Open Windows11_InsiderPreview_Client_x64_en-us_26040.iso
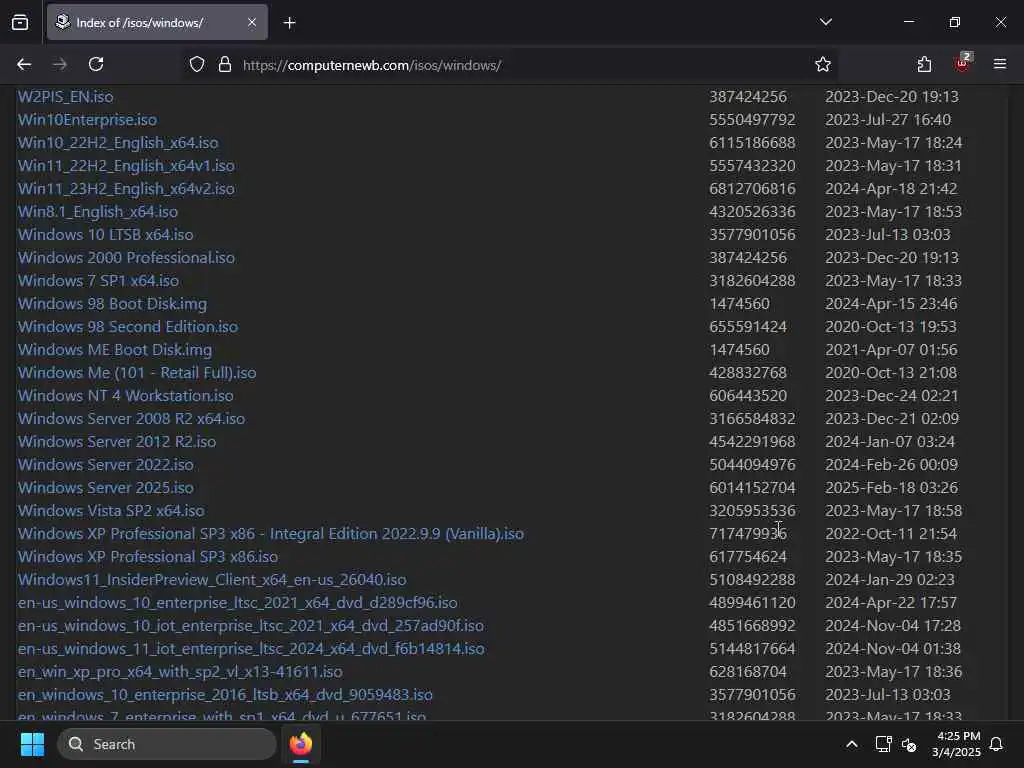Viewport: 1024px width, 768px height. [x=212, y=579]
